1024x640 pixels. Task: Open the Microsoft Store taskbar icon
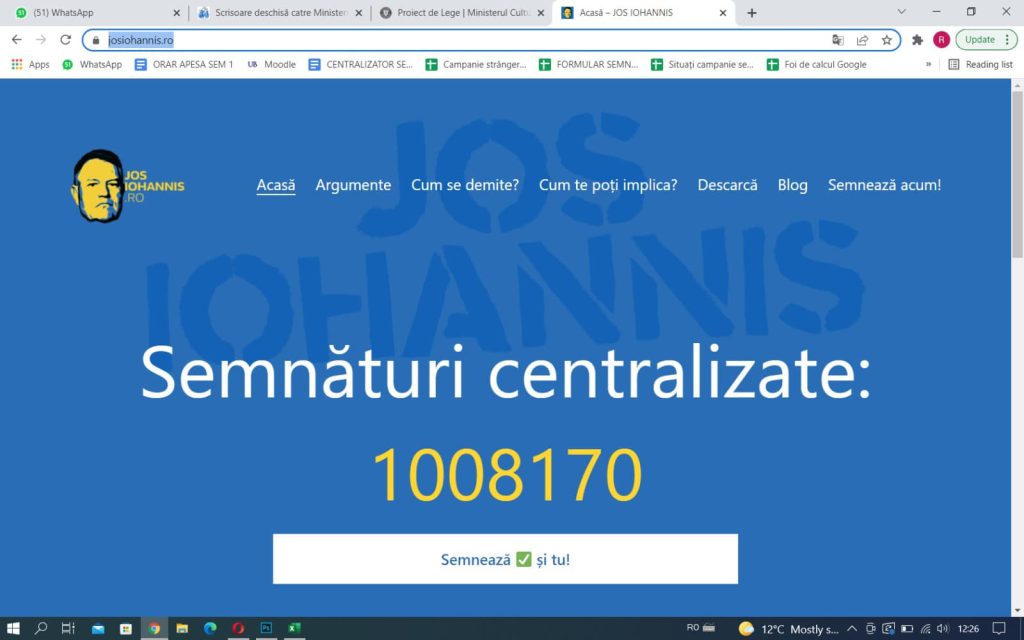[x=126, y=628]
